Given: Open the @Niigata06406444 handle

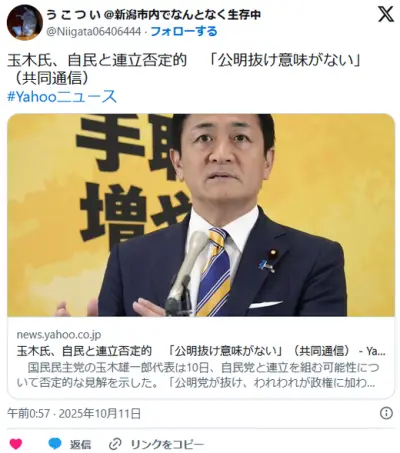Looking at the screenshot, I should [x=94, y=32].
